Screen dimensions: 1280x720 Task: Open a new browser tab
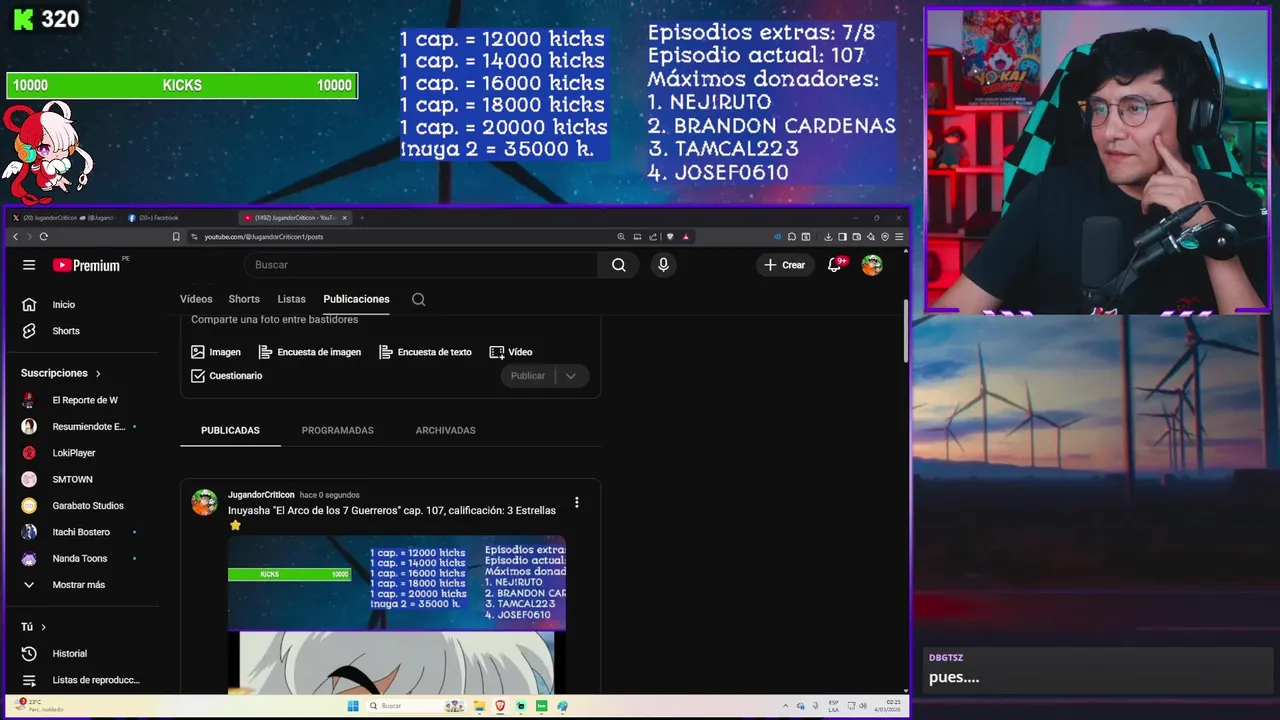click(x=362, y=218)
